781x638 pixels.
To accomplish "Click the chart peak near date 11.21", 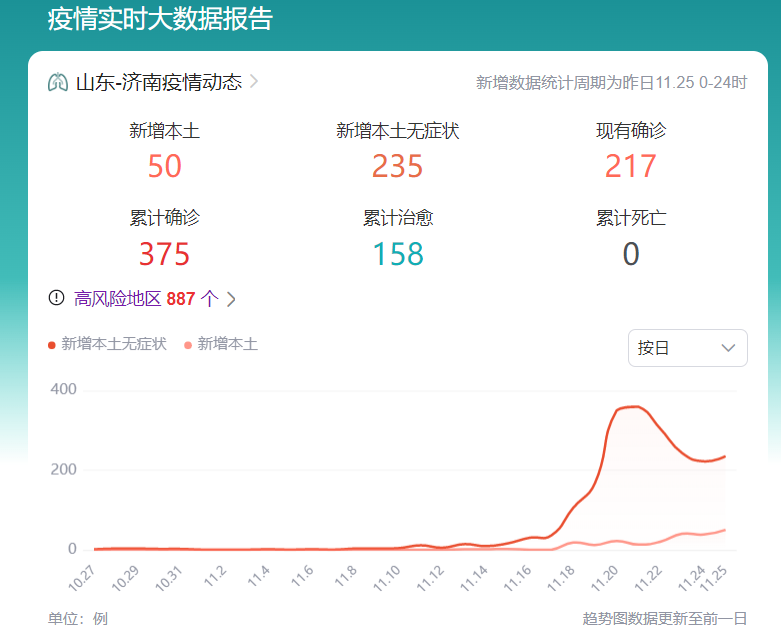I will [632, 407].
